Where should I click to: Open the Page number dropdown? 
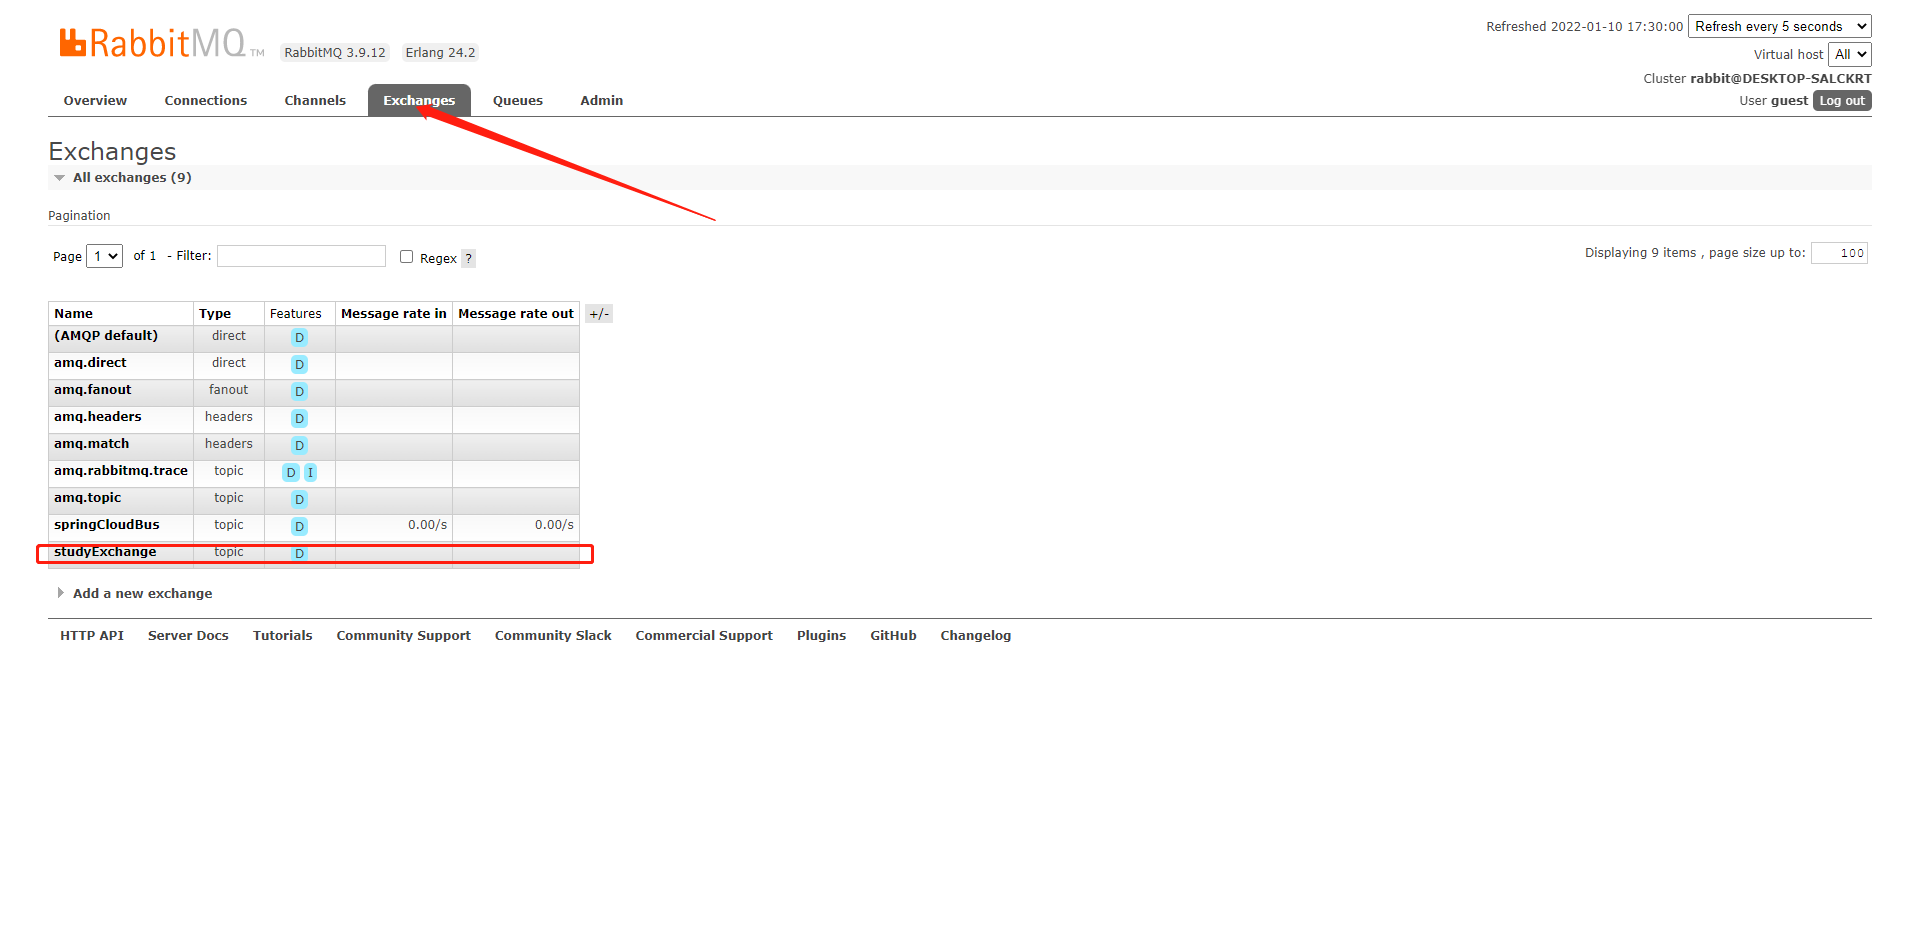point(104,256)
